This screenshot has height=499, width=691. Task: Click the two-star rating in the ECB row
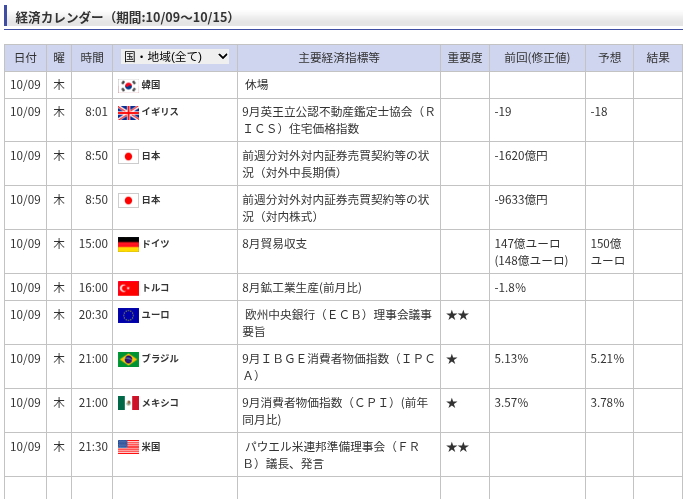point(457,315)
